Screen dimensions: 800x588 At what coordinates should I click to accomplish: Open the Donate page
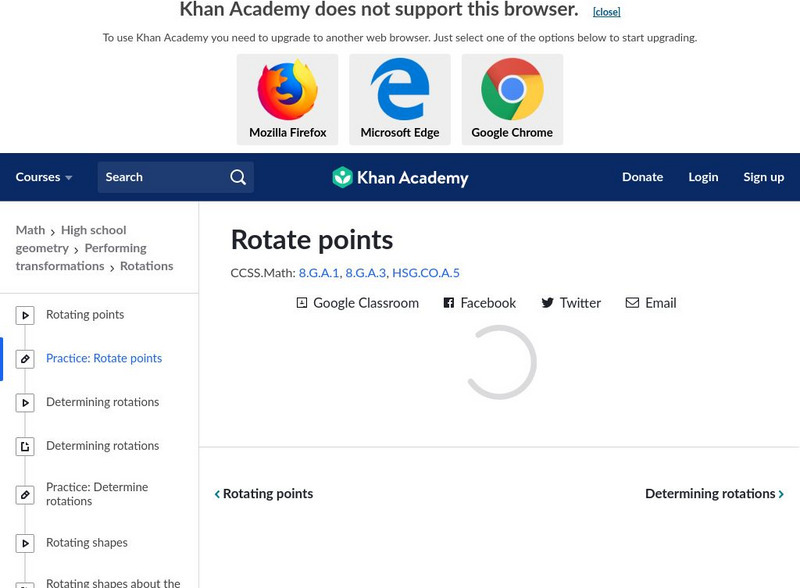(x=642, y=177)
